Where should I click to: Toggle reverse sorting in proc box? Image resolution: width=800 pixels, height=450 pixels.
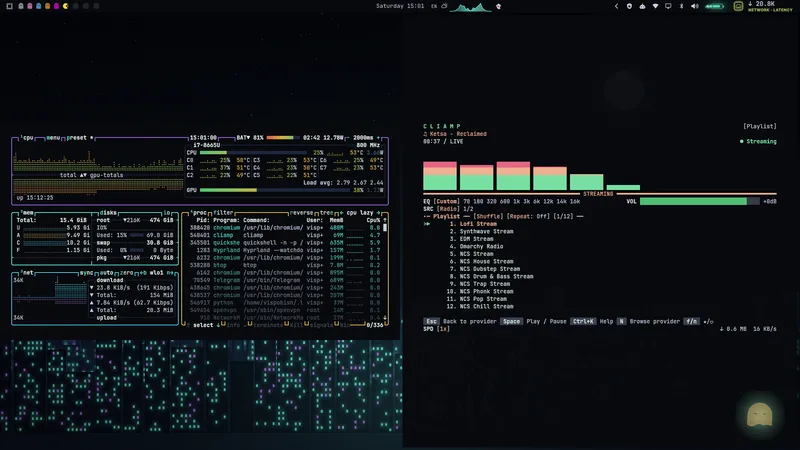click(301, 213)
